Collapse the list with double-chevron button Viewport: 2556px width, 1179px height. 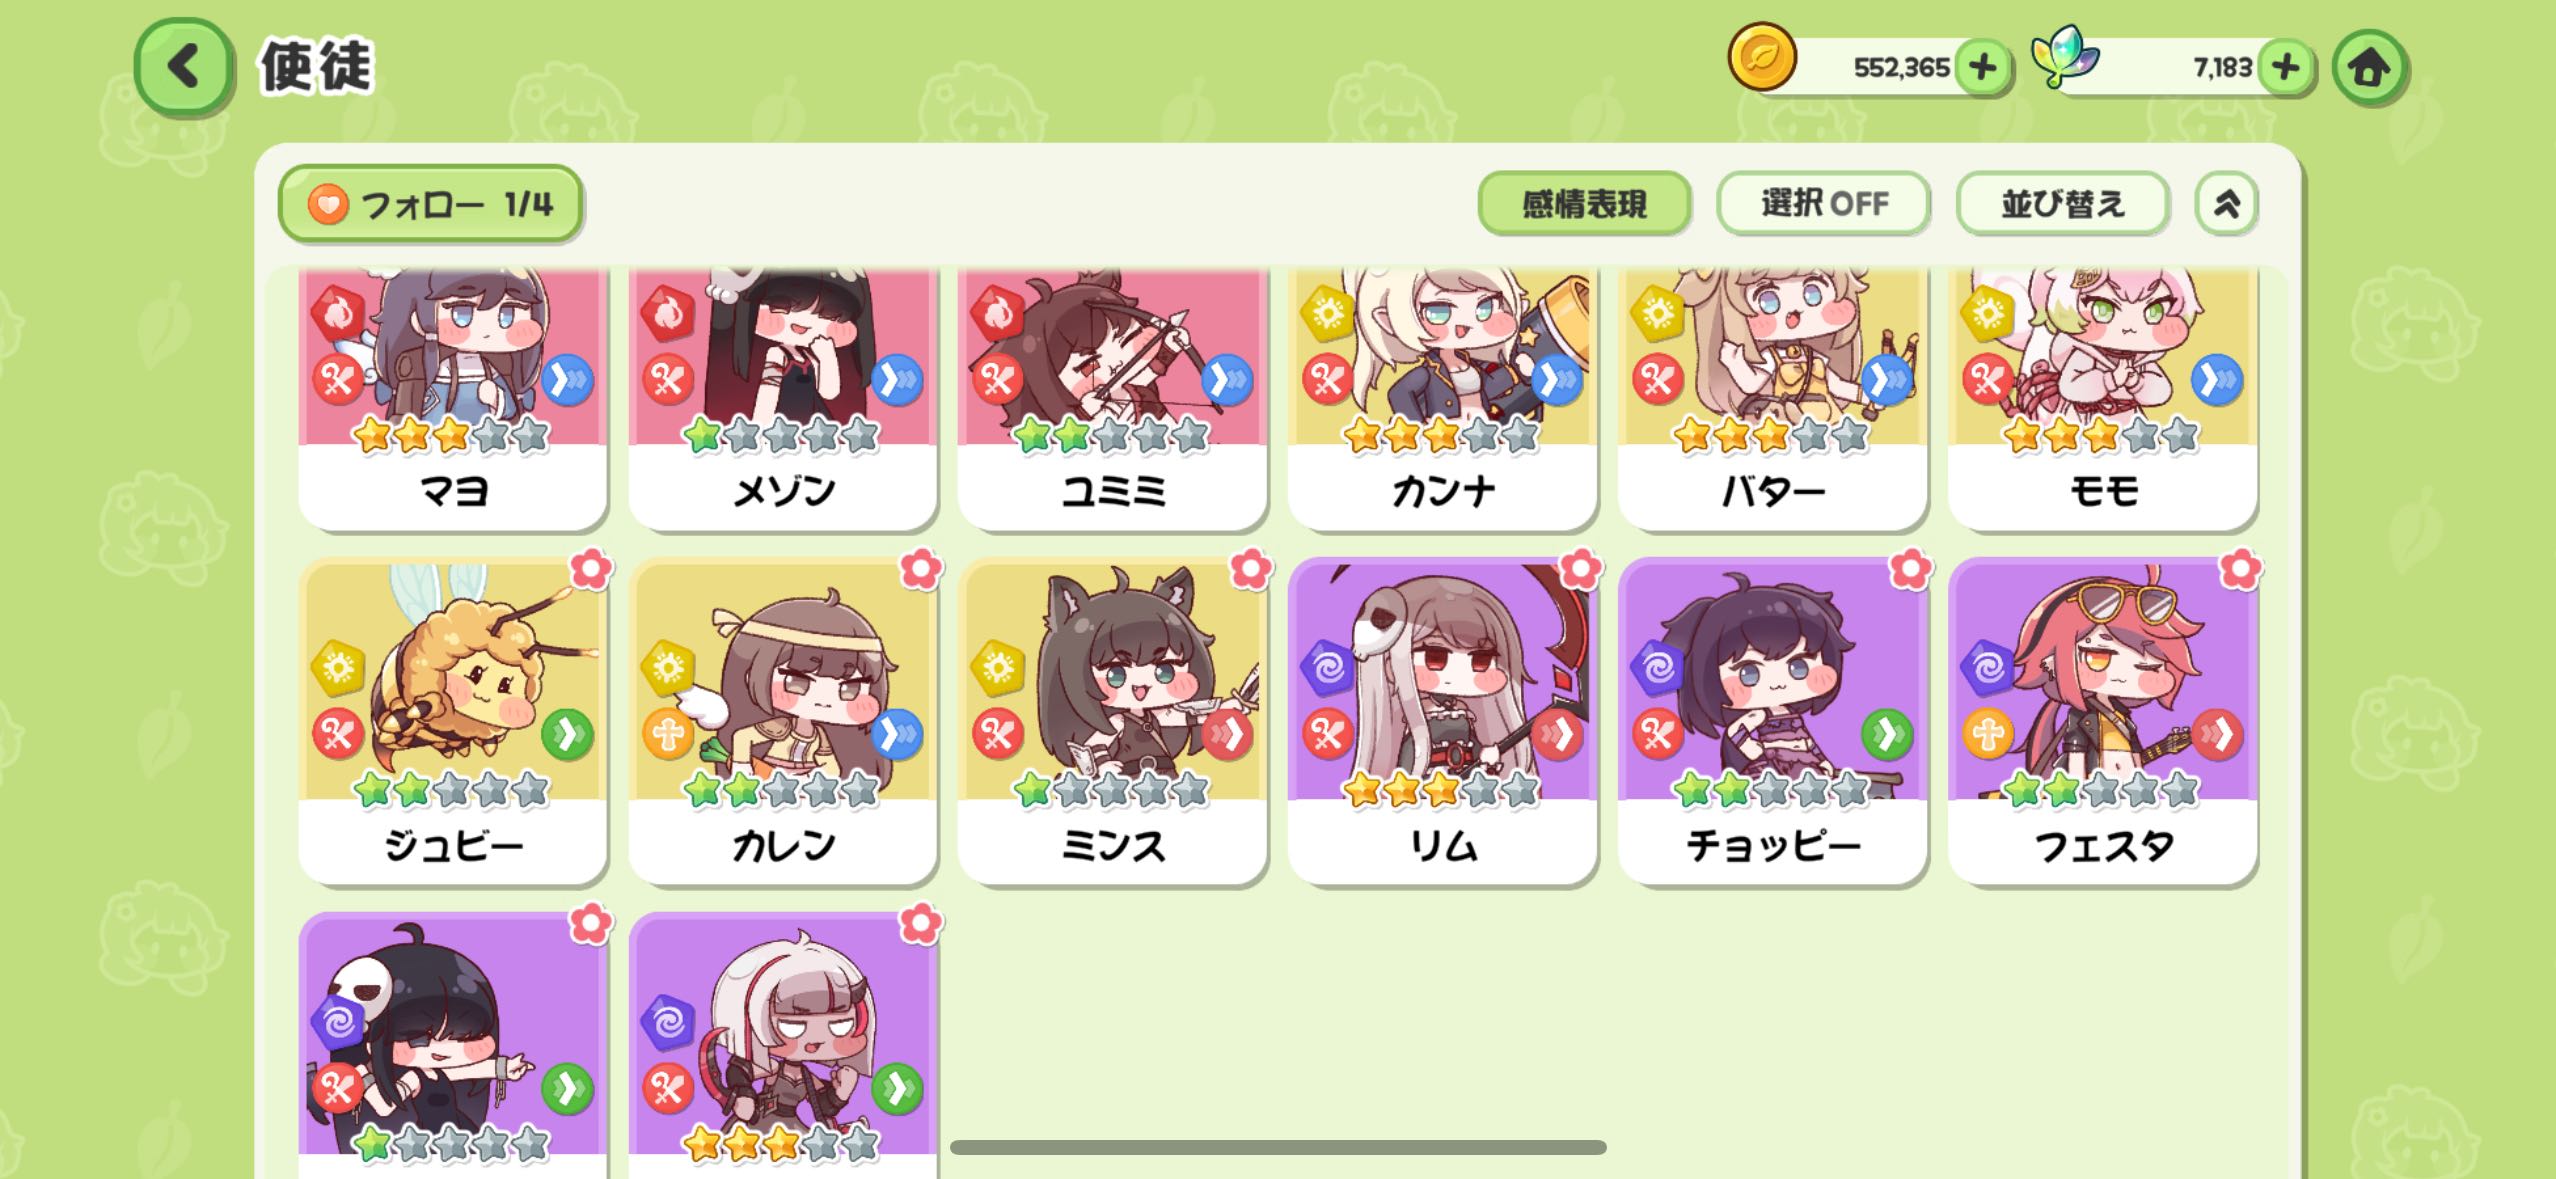coord(2226,204)
